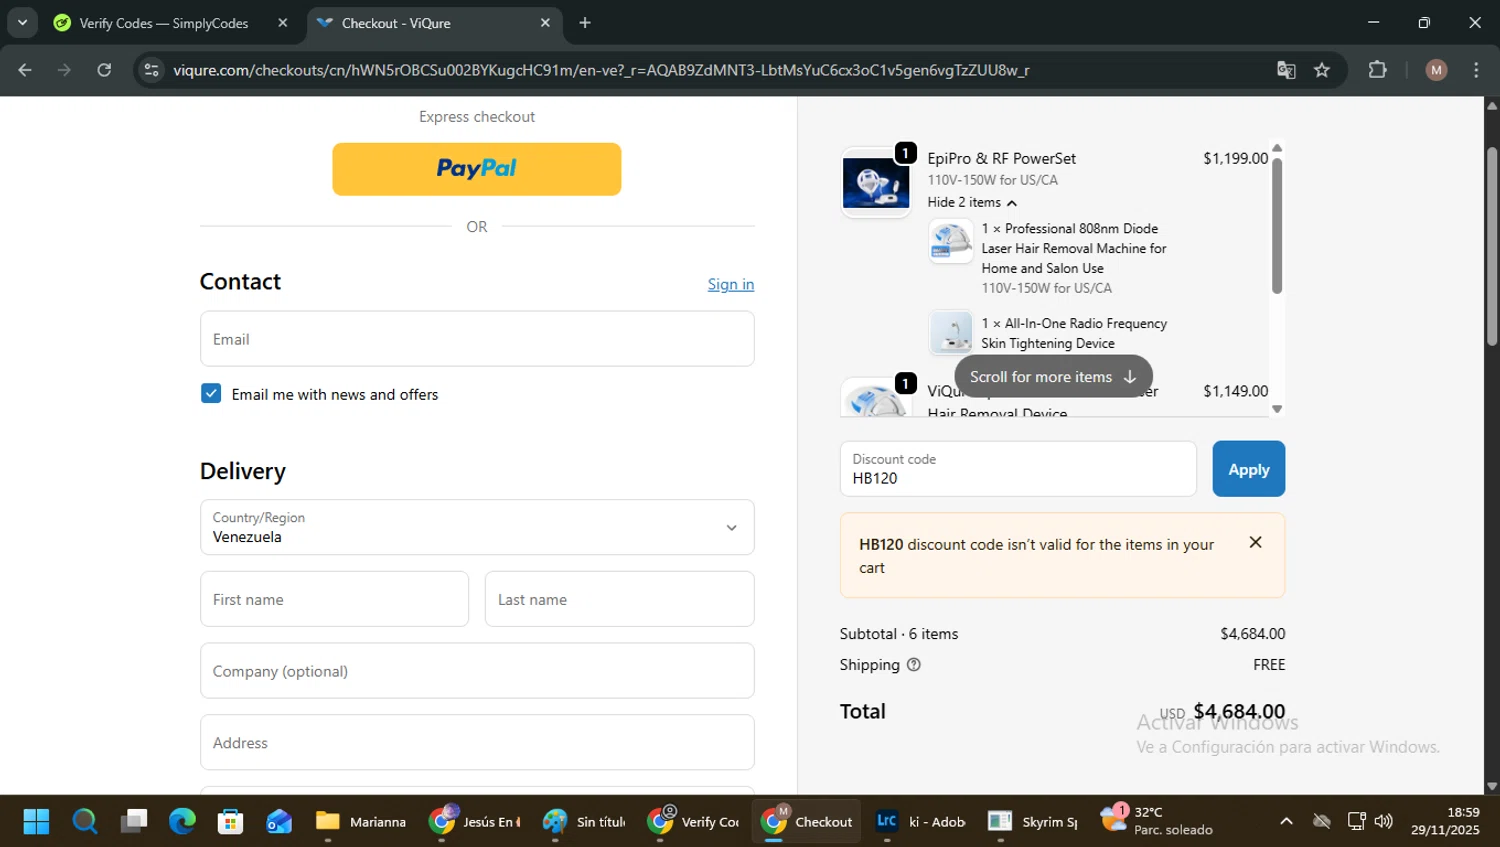1500x847 pixels.
Task: Click the Company (optional) field
Action: tap(477, 671)
